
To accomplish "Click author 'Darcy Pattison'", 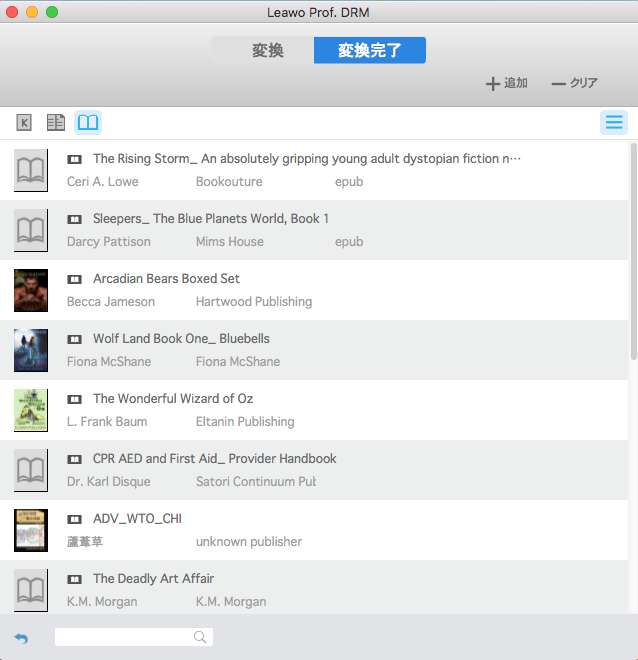I will tap(109, 242).
